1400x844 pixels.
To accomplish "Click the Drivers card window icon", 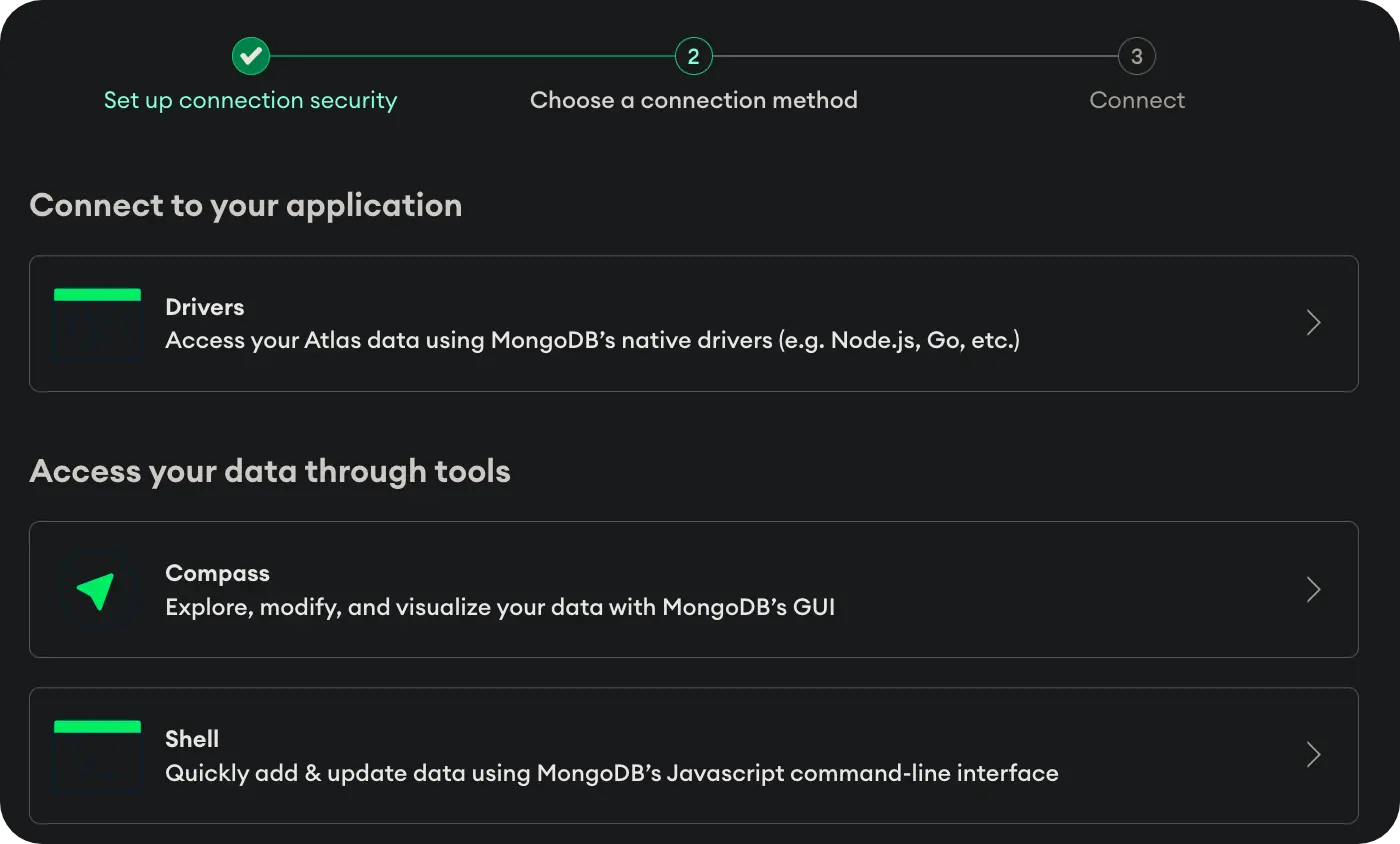I will 97,323.
